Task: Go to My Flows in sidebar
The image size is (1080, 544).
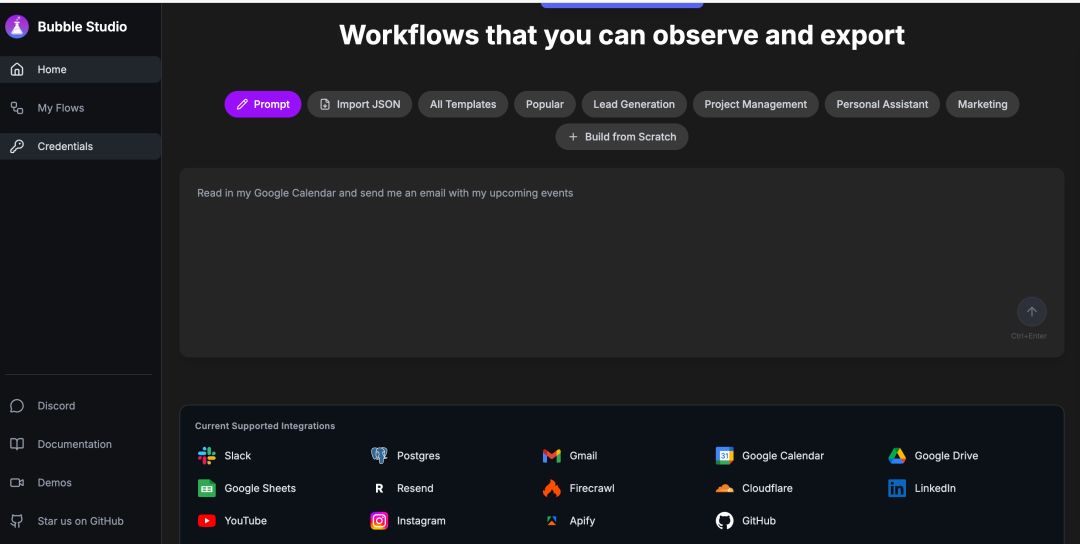Action: pyautogui.click(x=81, y=108)
